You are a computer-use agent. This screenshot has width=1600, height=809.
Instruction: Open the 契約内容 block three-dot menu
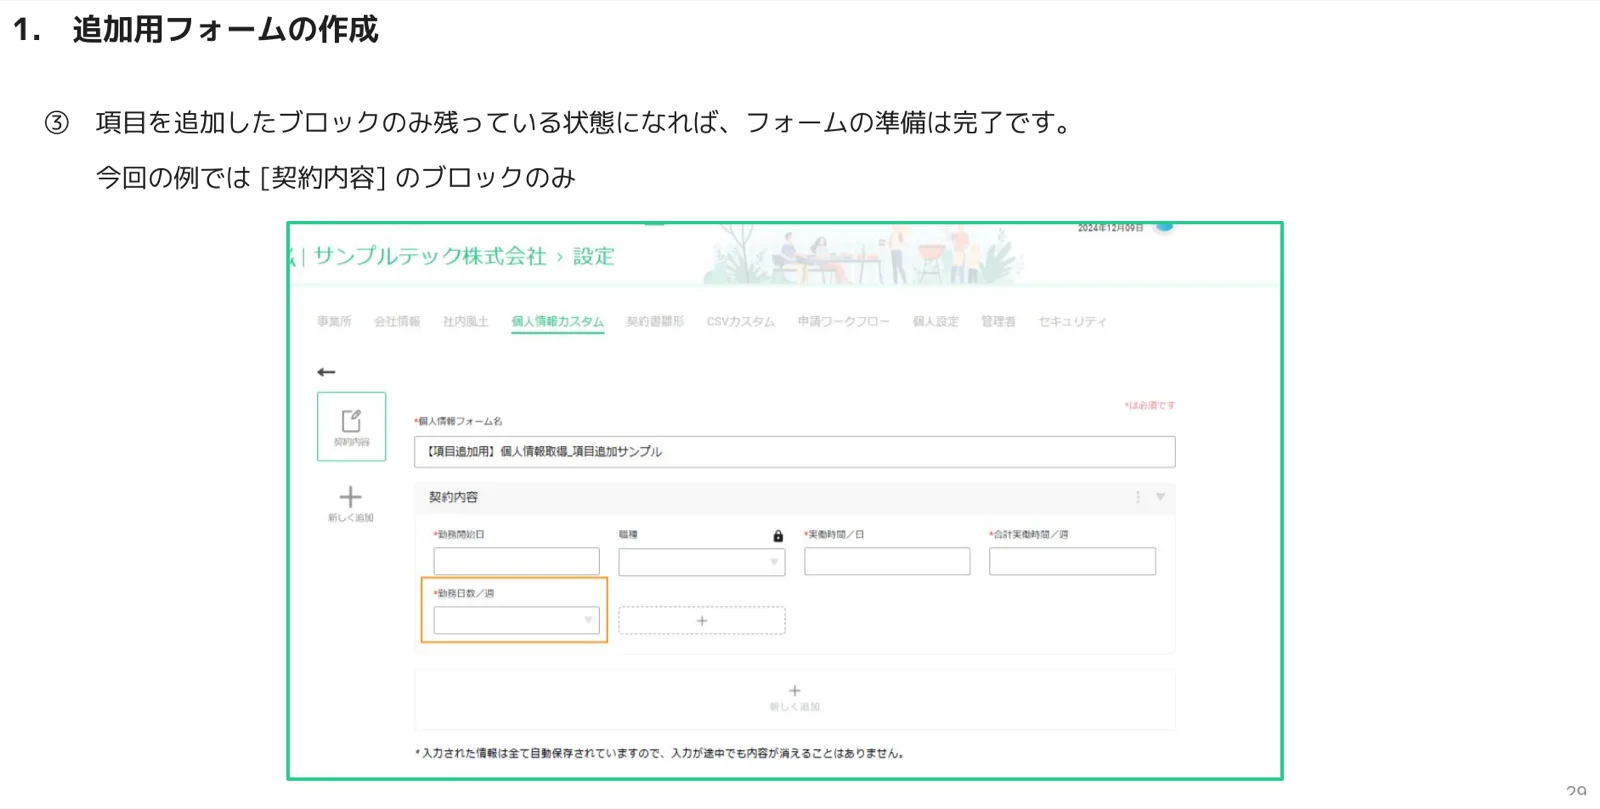click(x=1138, y=497)
